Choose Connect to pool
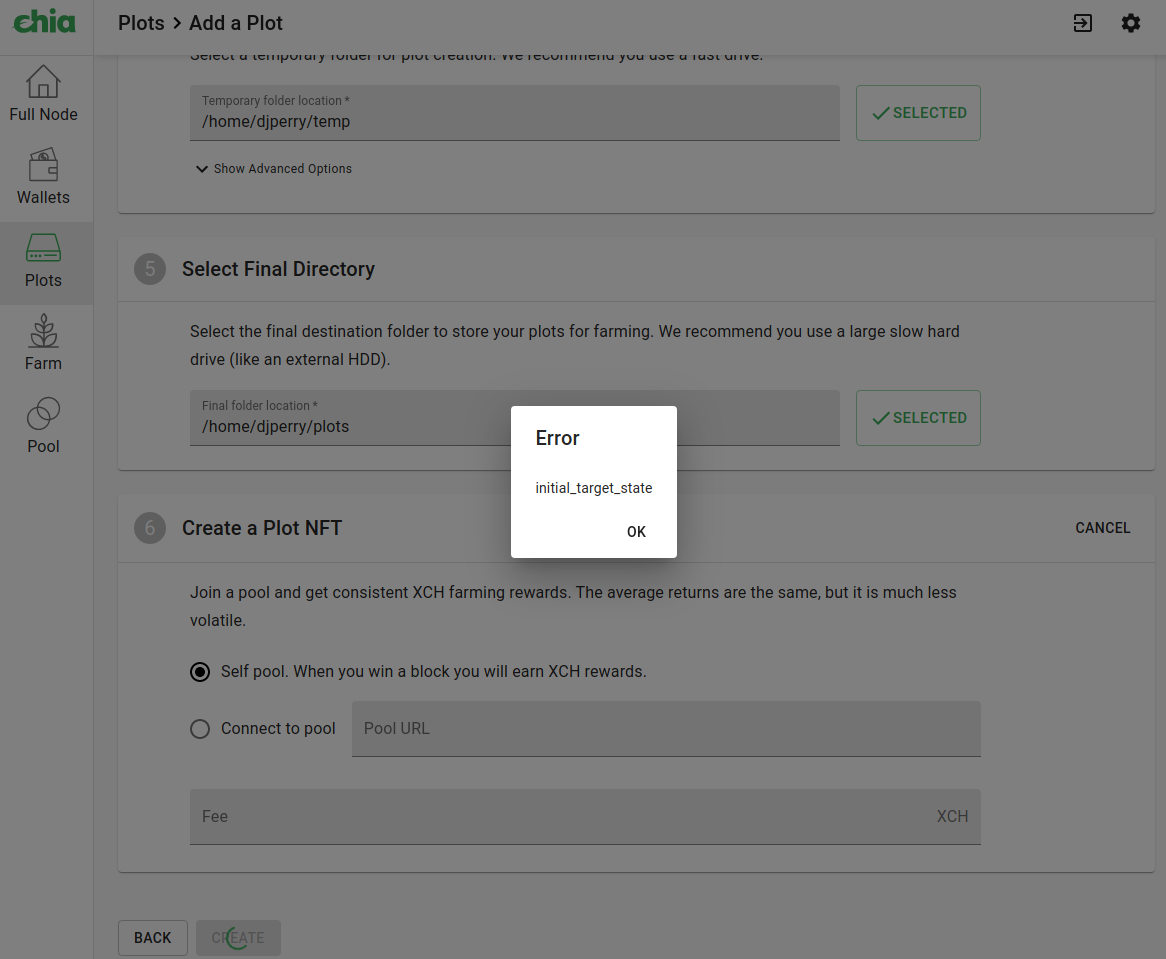The height and width of the screenshot is (959, 1166). click(x=199, y=729)
